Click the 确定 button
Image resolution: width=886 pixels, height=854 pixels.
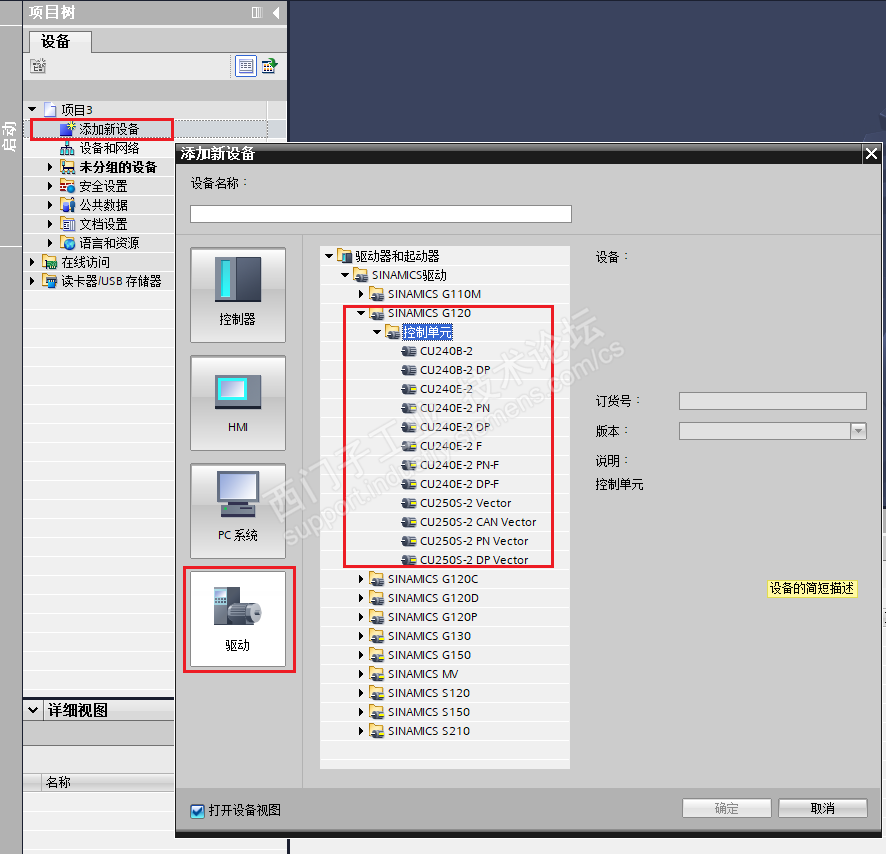[x=727, y=809]
